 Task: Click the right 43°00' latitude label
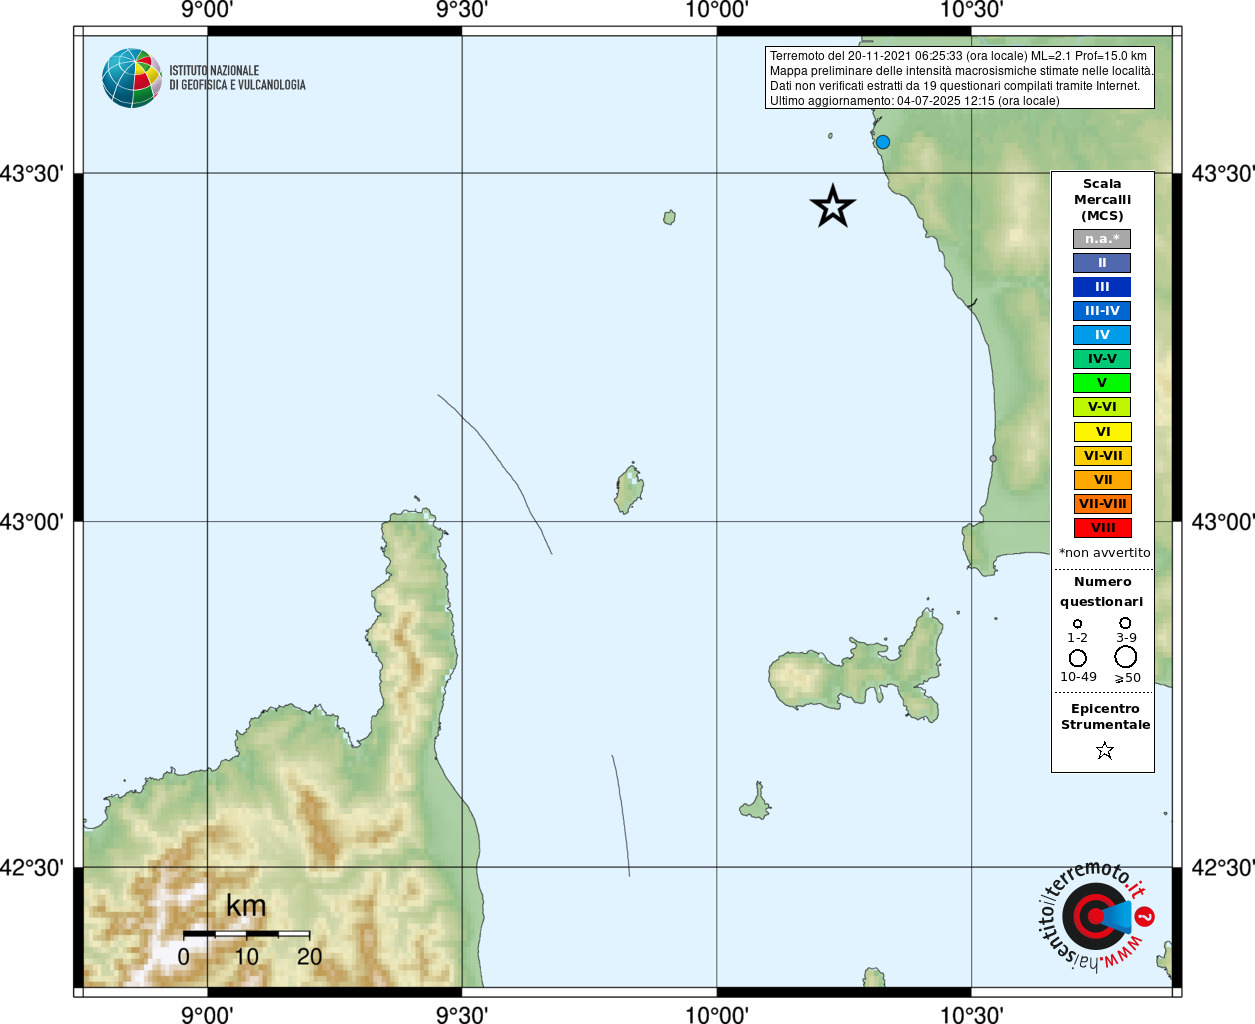pos(1222,522)
